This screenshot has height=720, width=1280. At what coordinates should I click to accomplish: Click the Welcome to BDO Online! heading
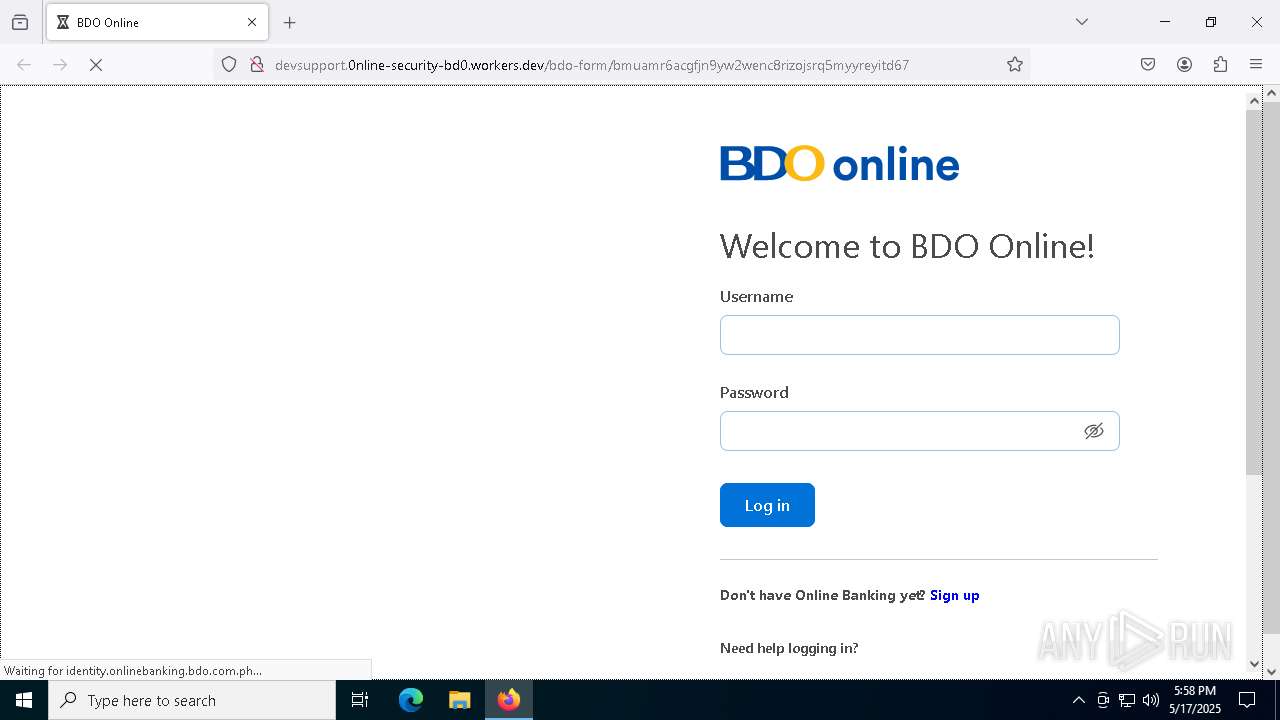tap(907, 246)
